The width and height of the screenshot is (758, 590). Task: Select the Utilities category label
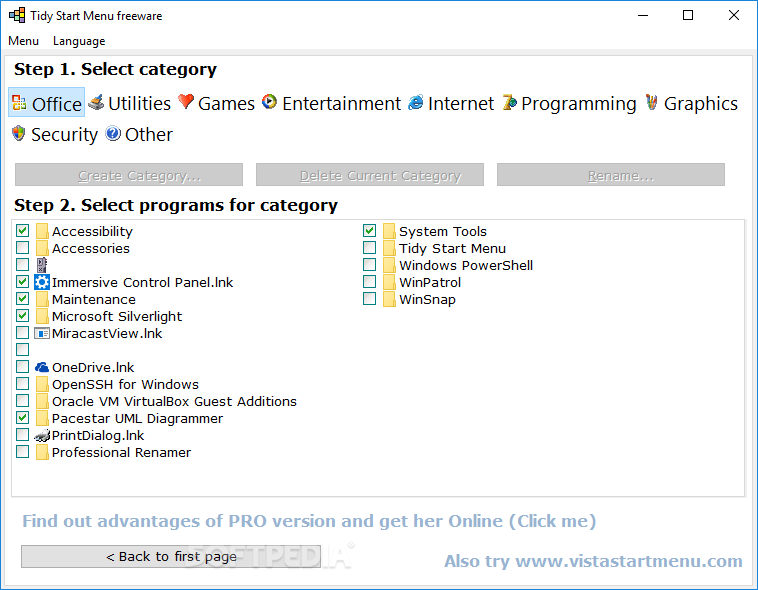coord(139,103)
